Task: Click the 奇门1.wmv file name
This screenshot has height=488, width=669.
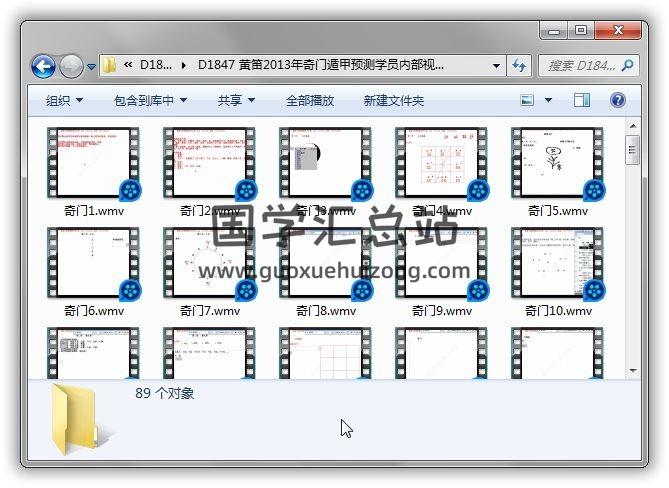Action: [94, 211]
